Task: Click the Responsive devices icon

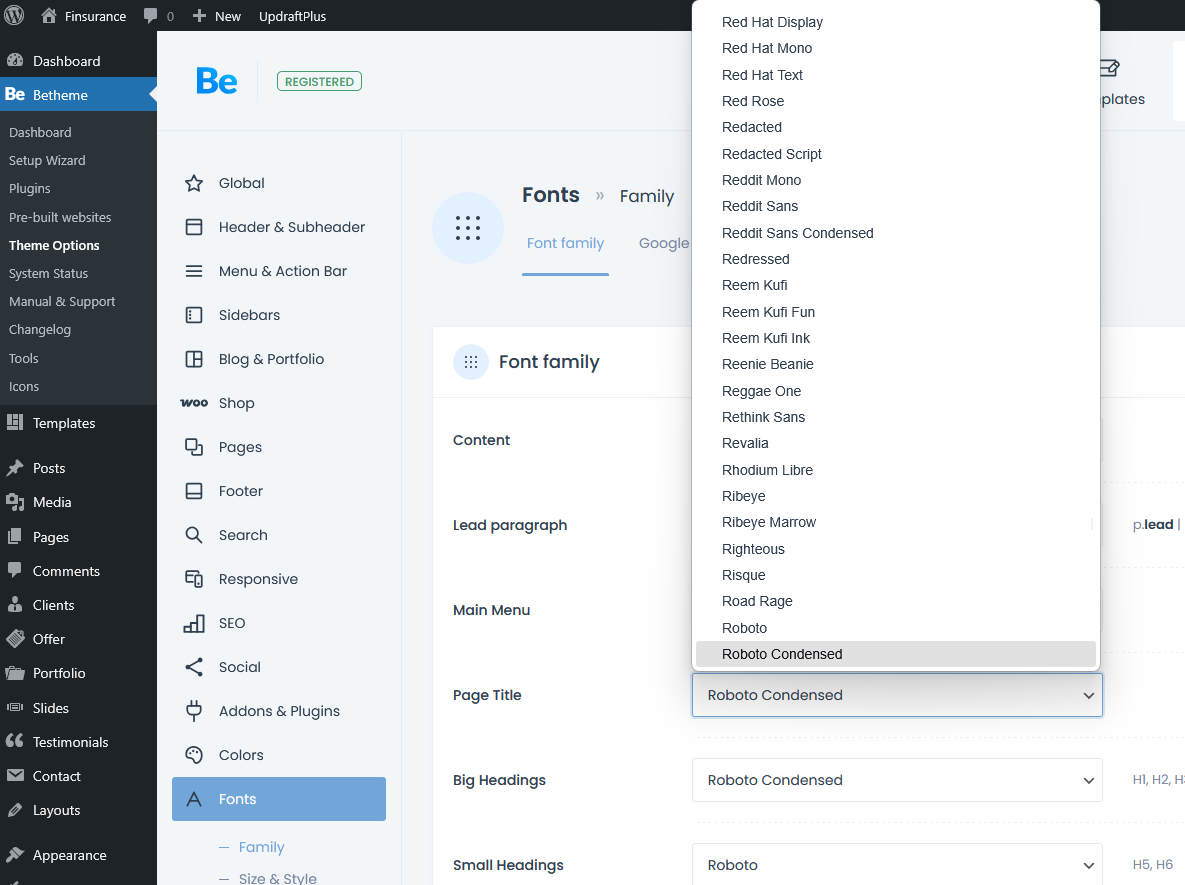Action: tap(194, 579)
